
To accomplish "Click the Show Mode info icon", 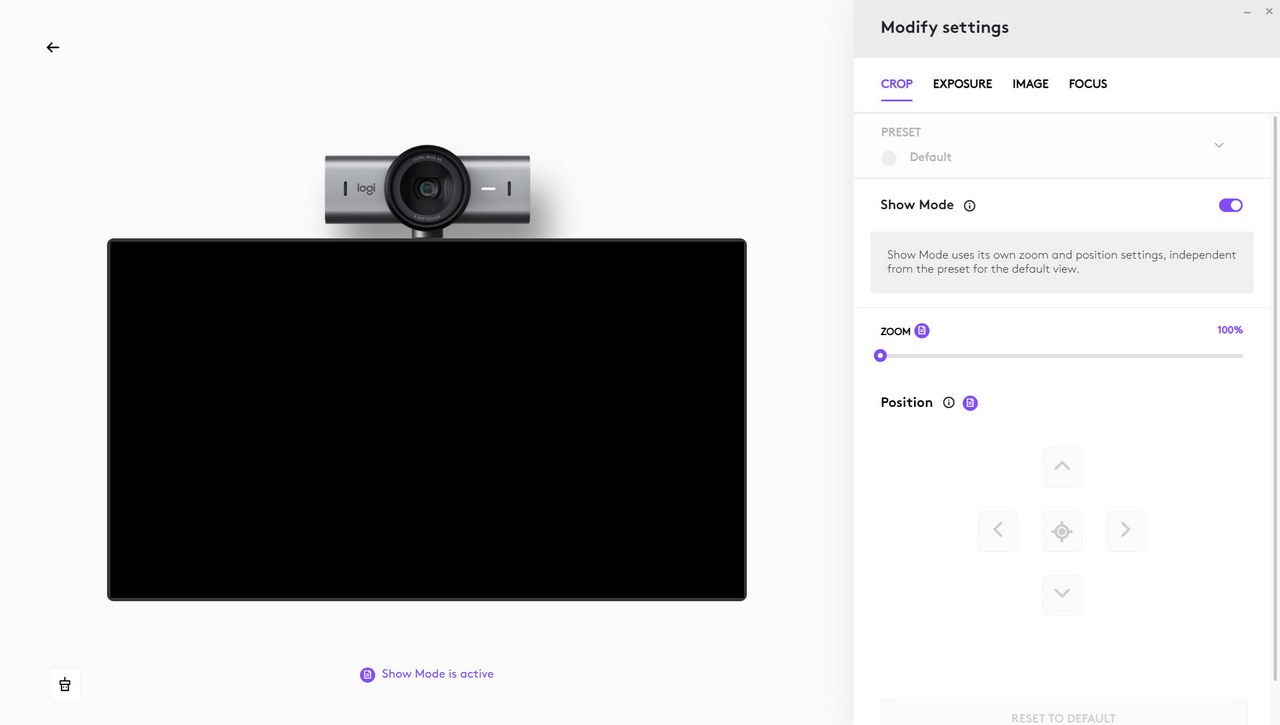I will click(x=969, y=206).
